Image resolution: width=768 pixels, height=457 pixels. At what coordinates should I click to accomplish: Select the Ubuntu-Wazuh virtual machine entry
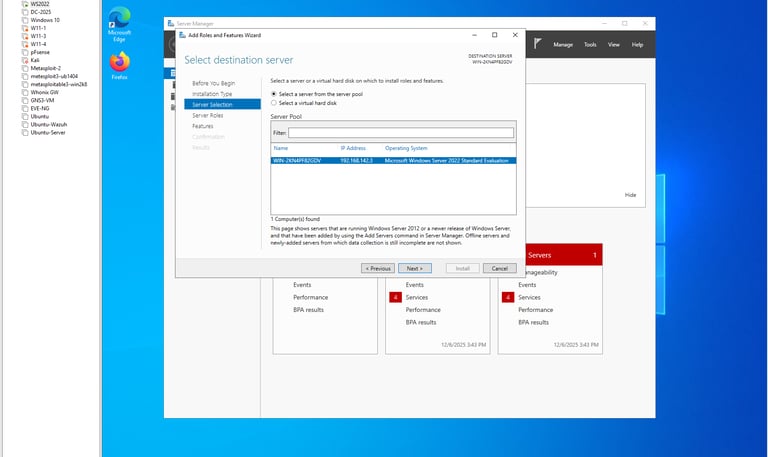click(48, 124)
